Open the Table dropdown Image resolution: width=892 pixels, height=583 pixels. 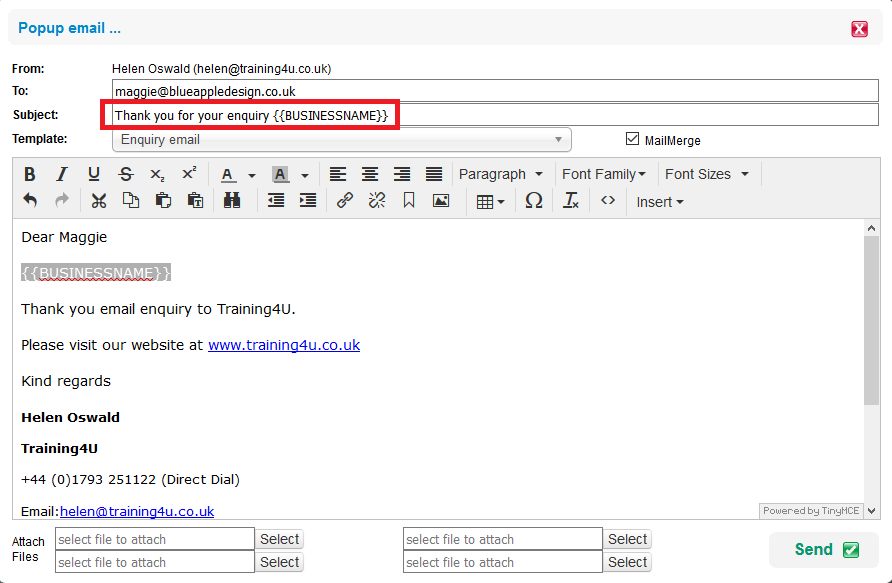point(490,202)
